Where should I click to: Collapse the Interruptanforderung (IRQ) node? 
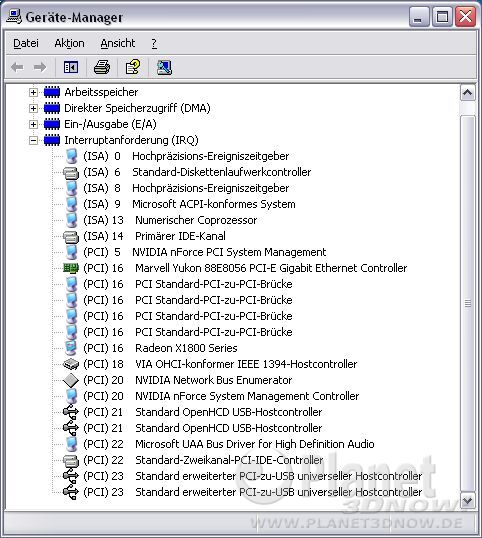[x=33, y=140]
